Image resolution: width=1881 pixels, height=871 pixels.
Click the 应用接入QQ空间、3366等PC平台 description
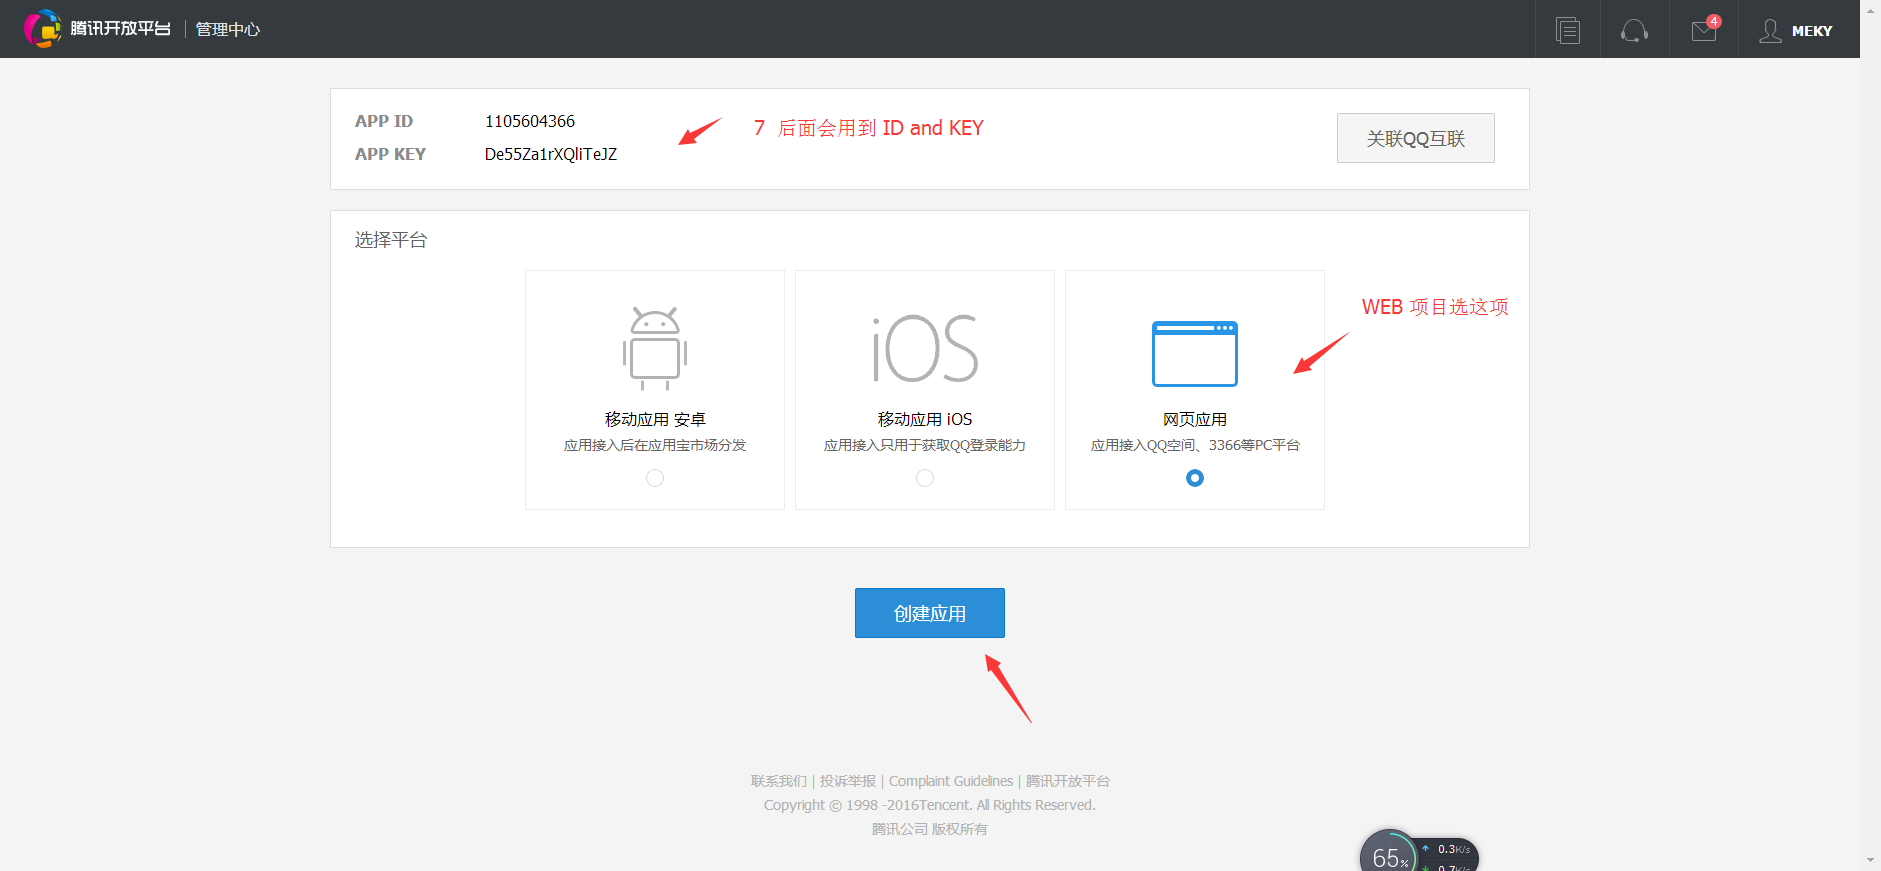[1195, 445]
